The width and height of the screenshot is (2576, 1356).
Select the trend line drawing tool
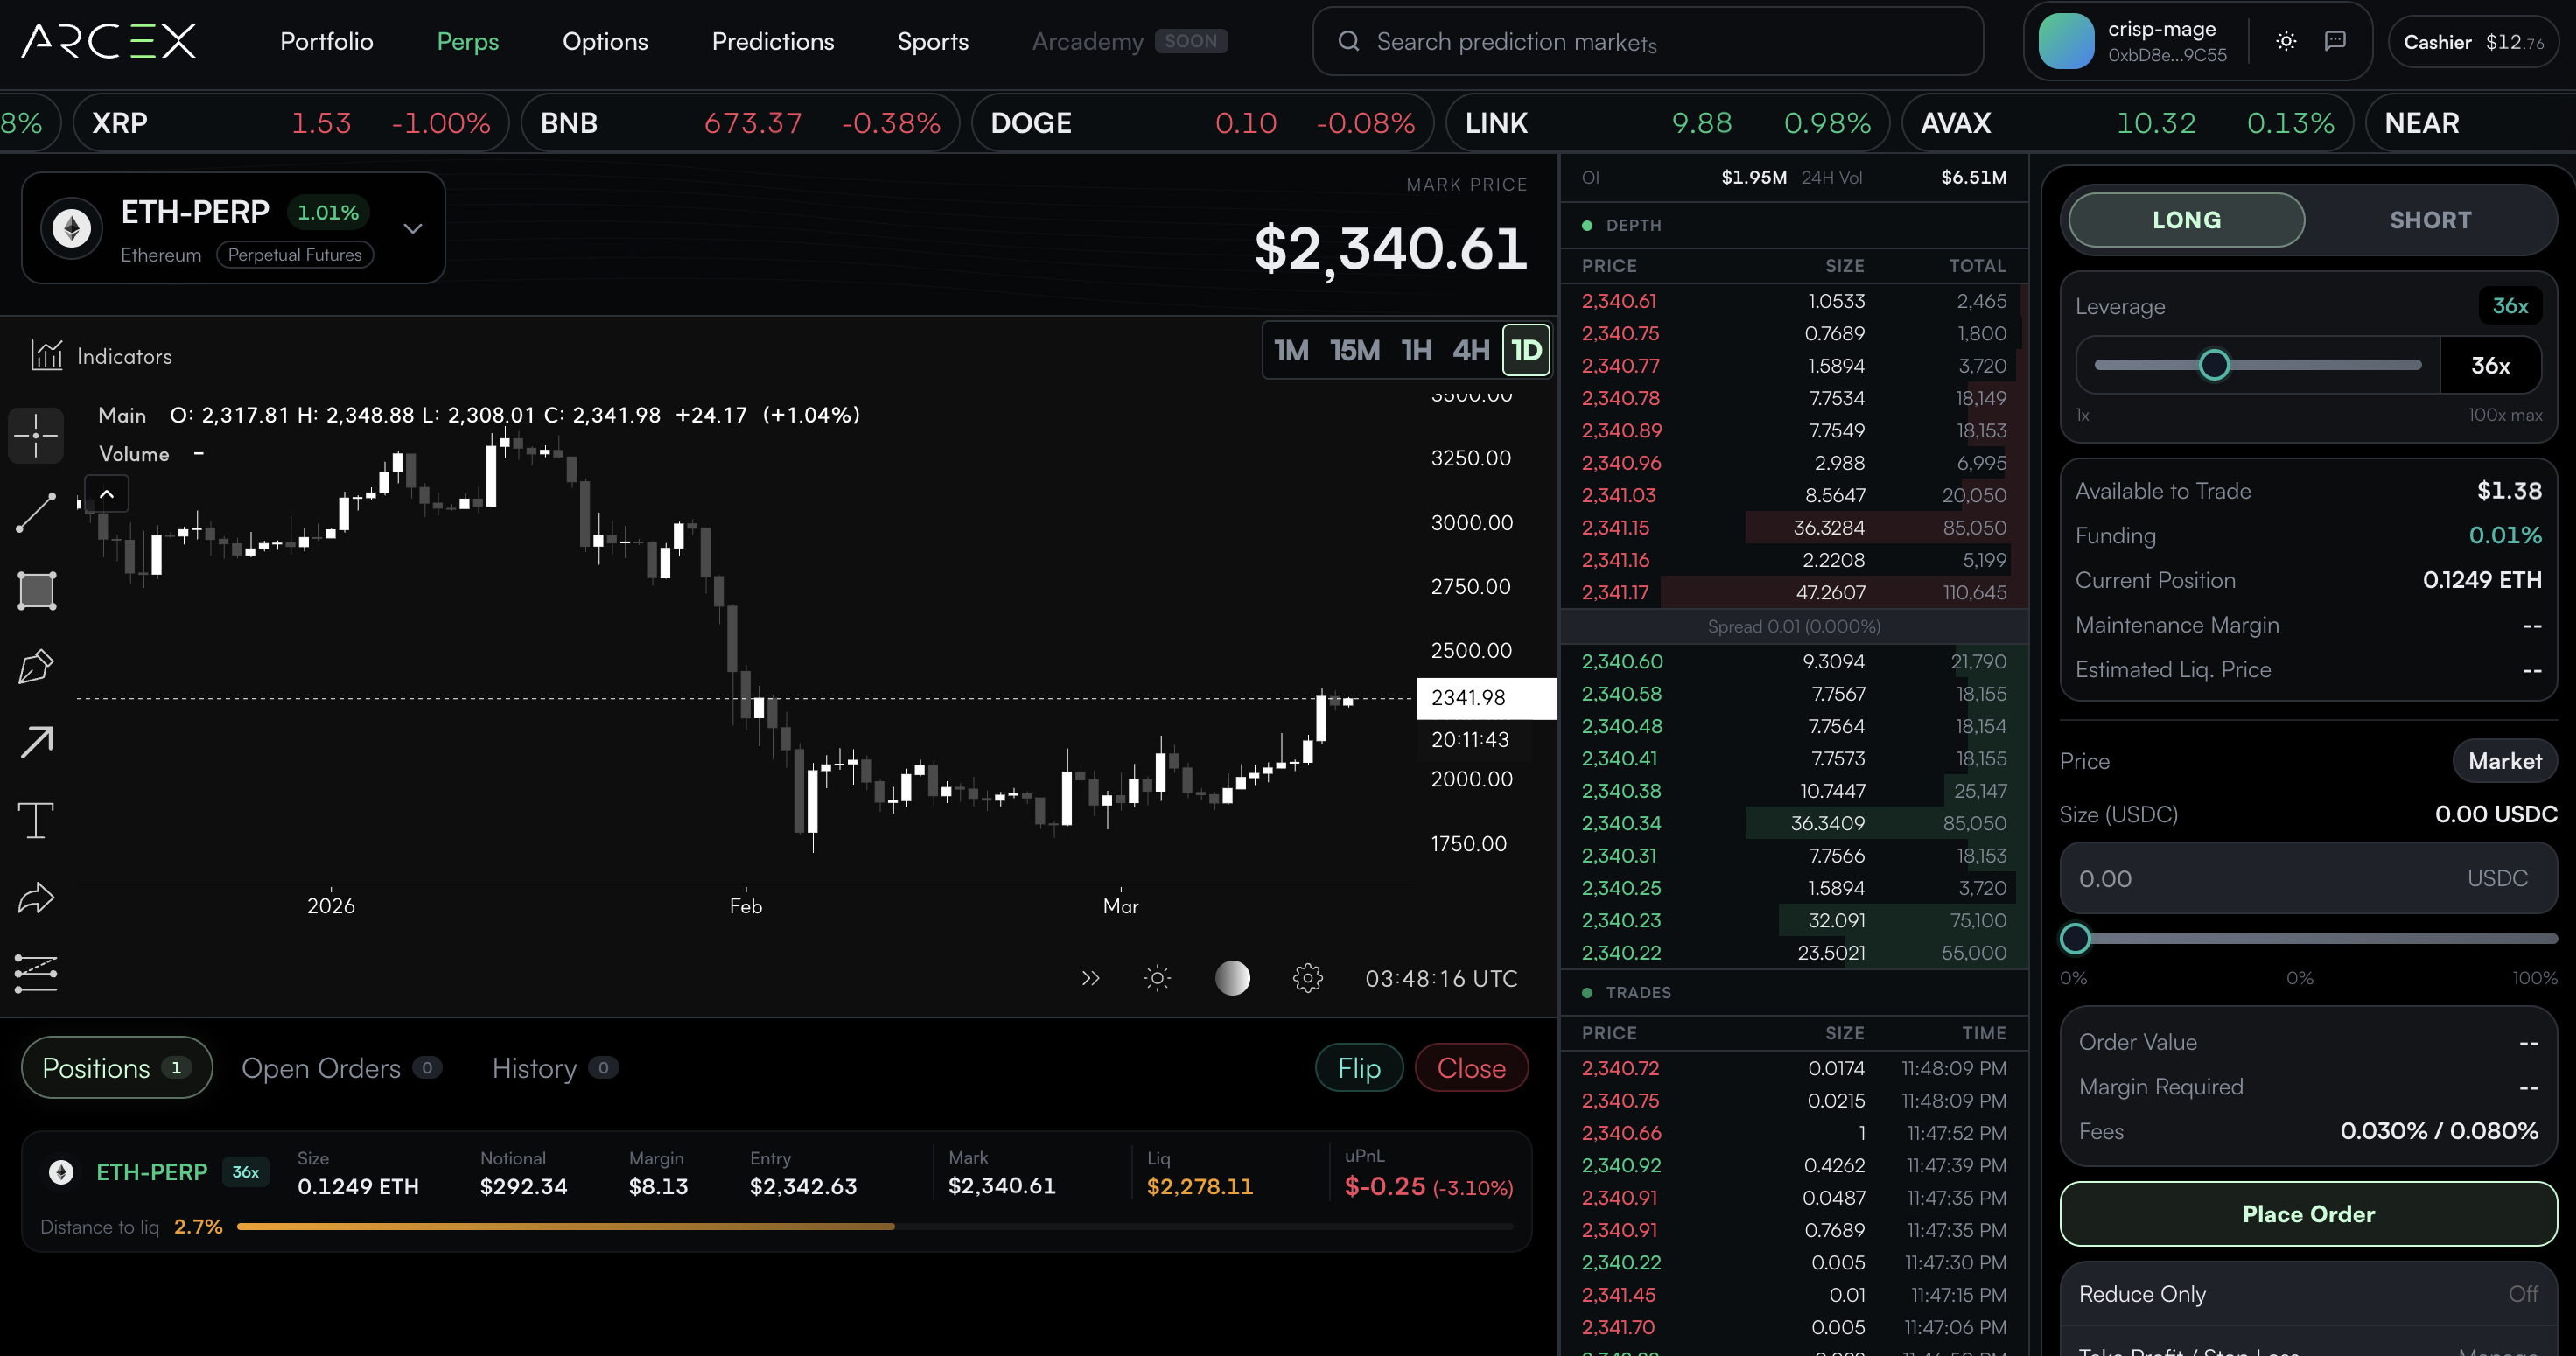36,513
